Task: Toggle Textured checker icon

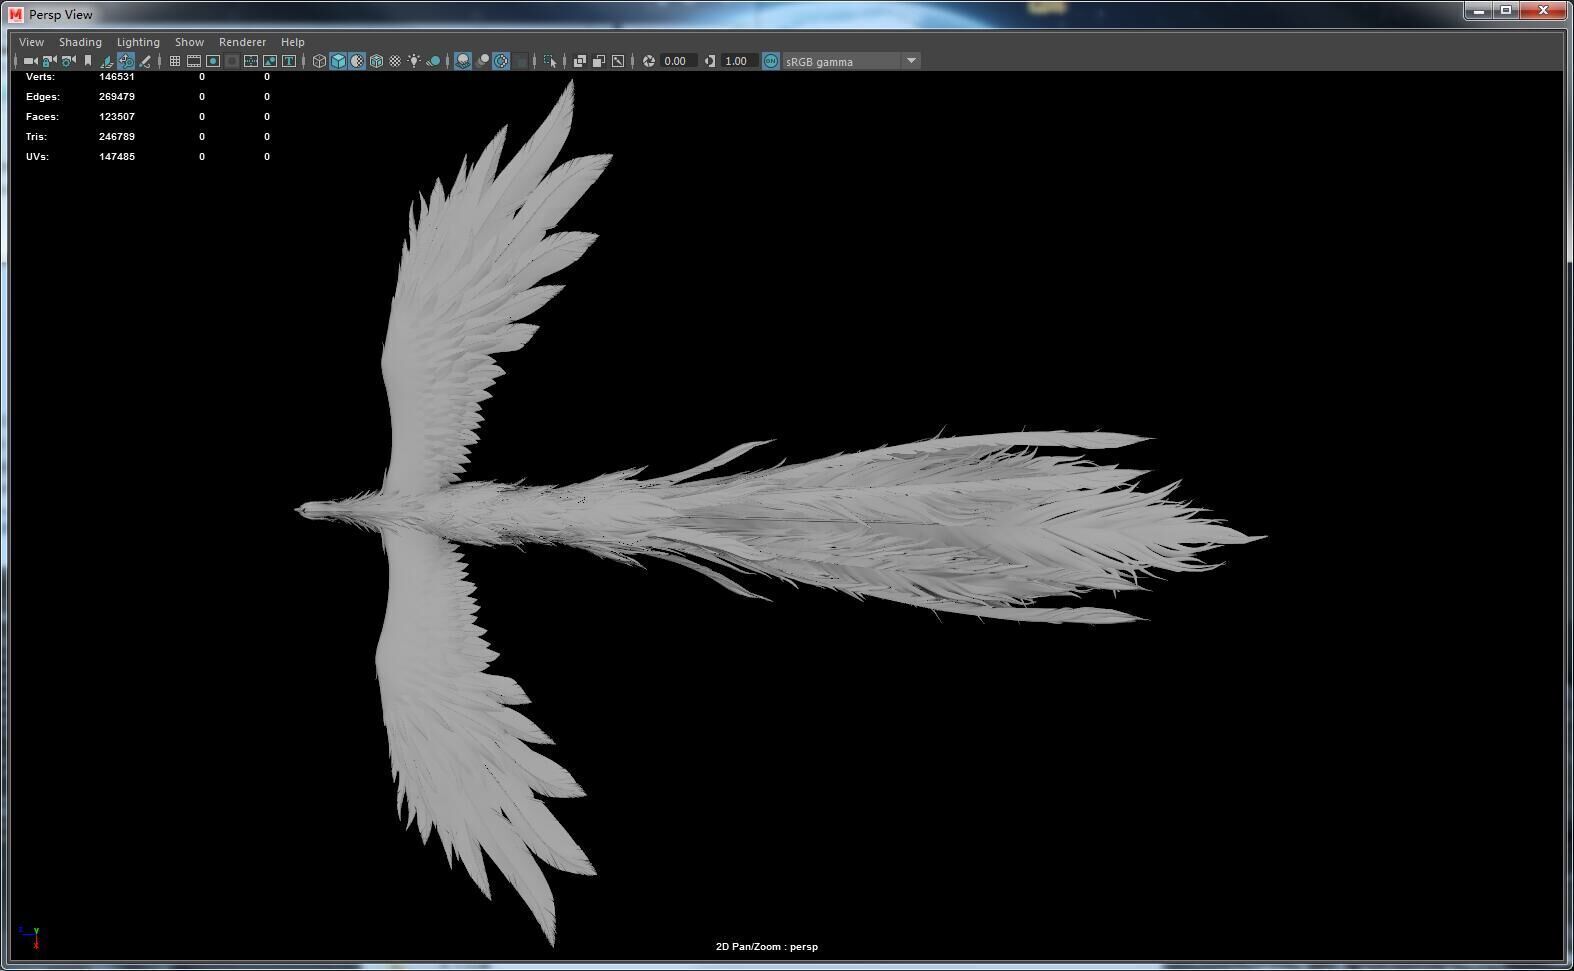Action: (x=395, y=61)
